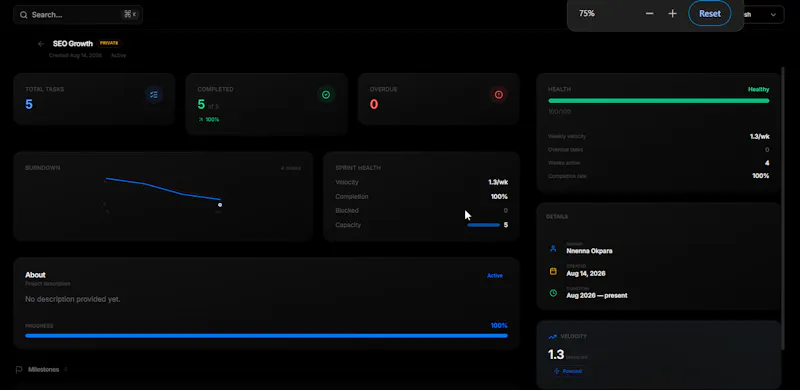
Task: Click the clock icon beside Aug 2026 — present
Action: point(553,293)
